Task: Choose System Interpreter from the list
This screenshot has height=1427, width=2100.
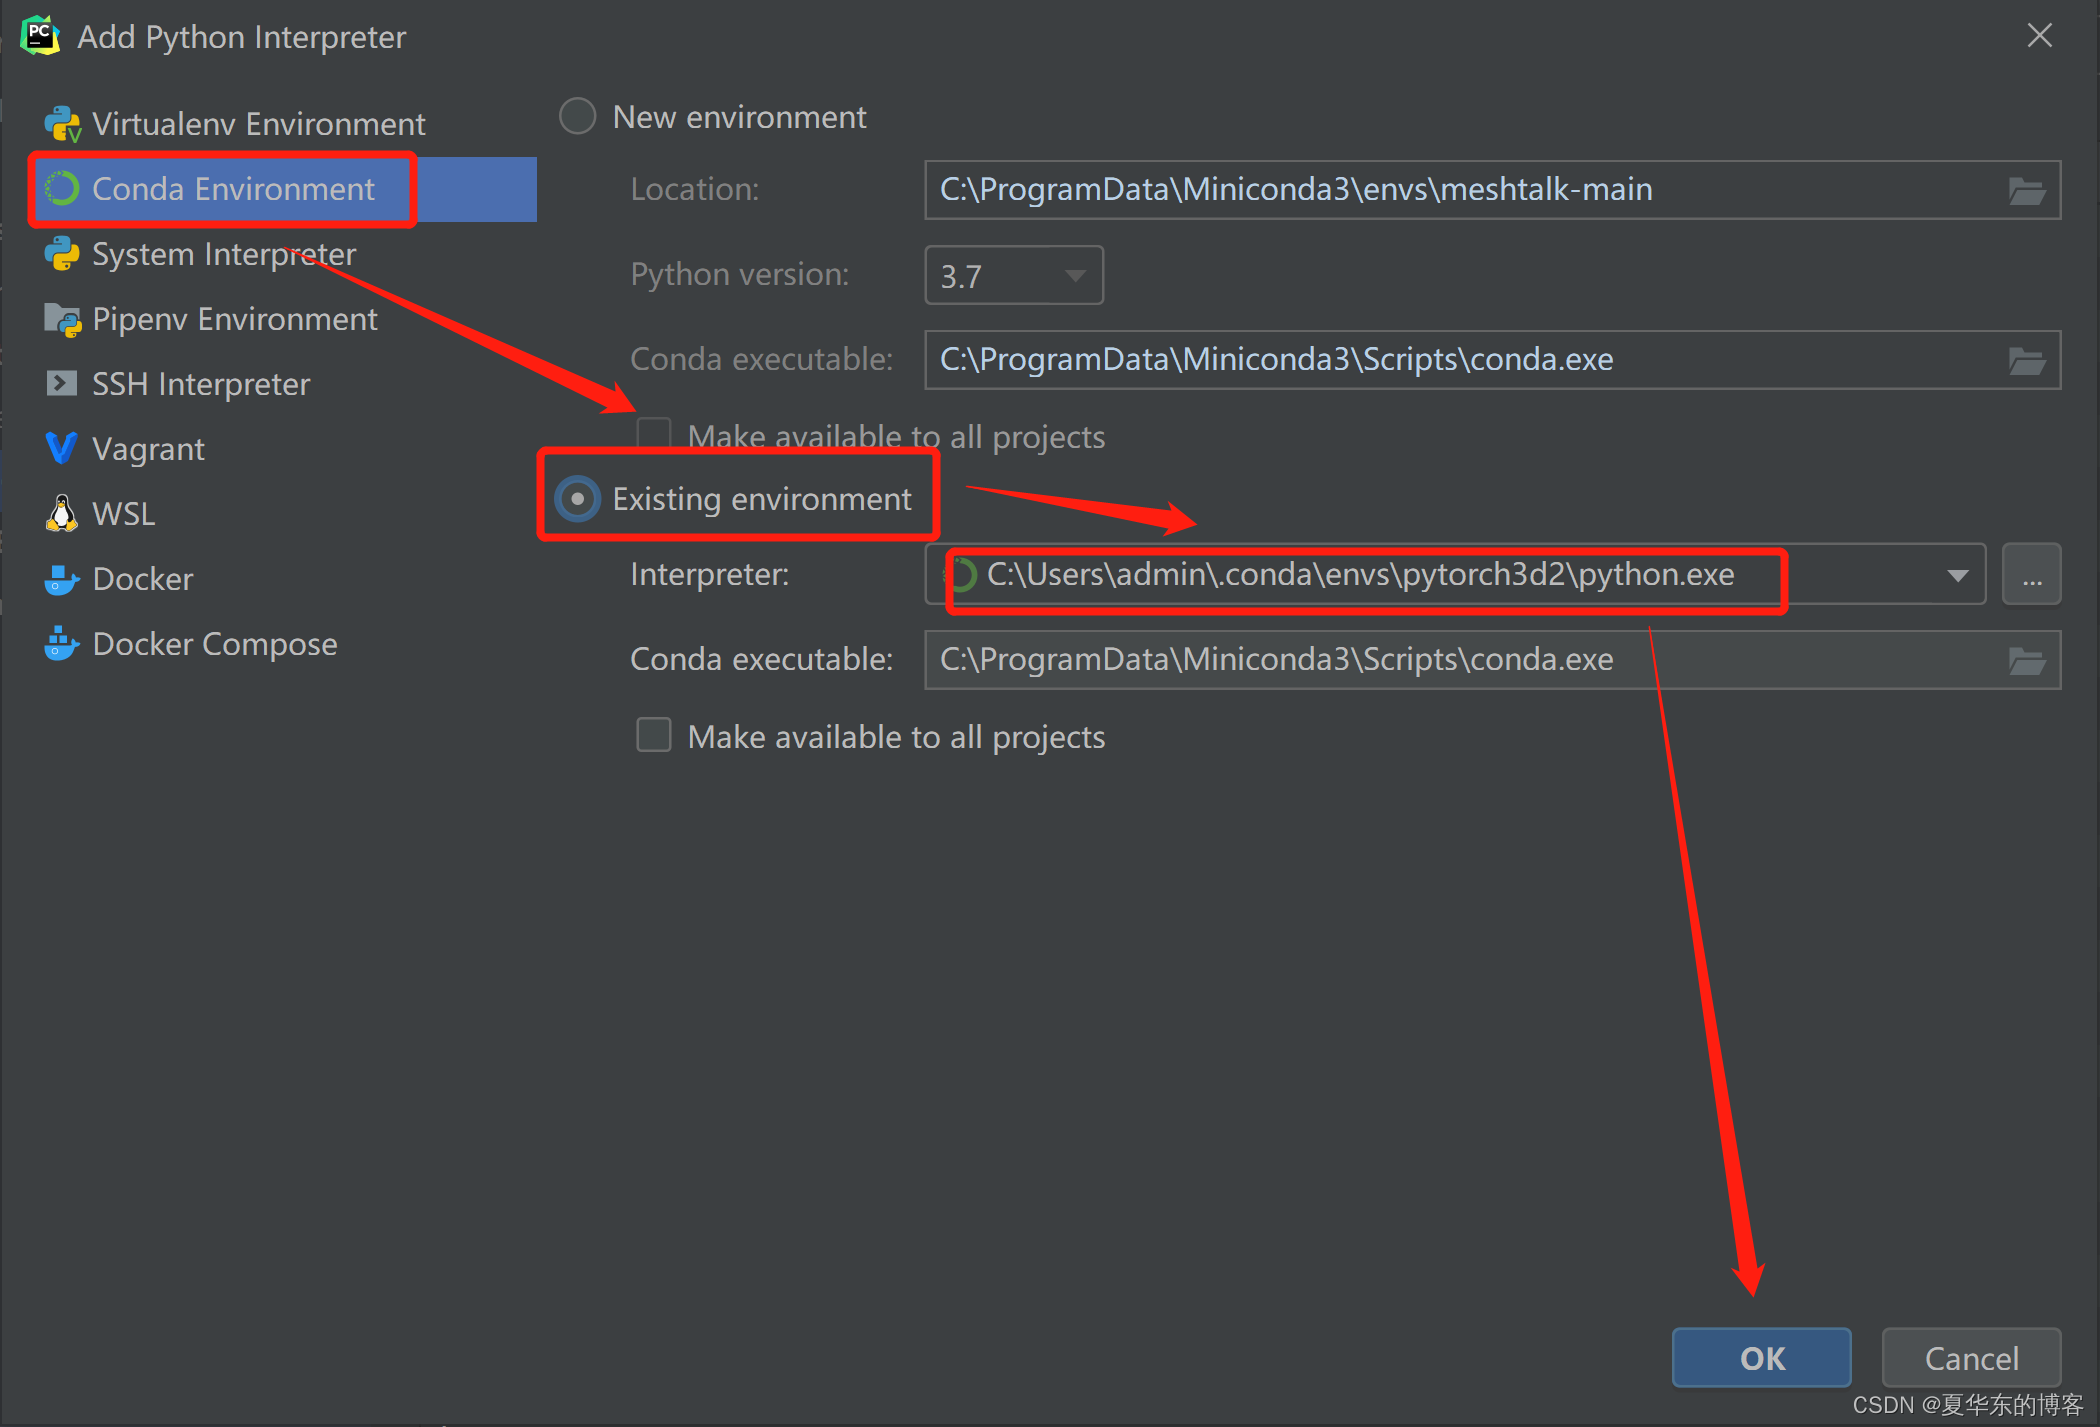Action: tap(223, 254)
